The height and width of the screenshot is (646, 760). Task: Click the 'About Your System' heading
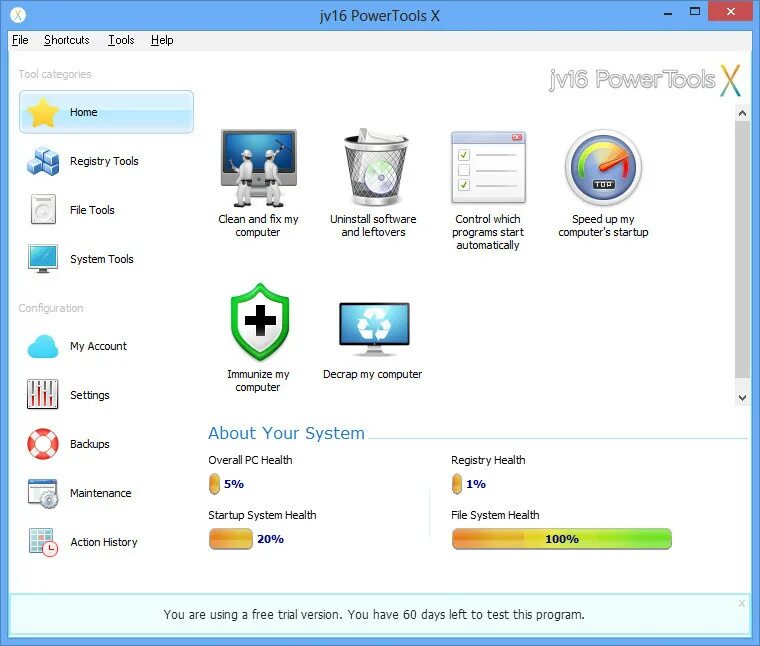click(x=286, y=433)
